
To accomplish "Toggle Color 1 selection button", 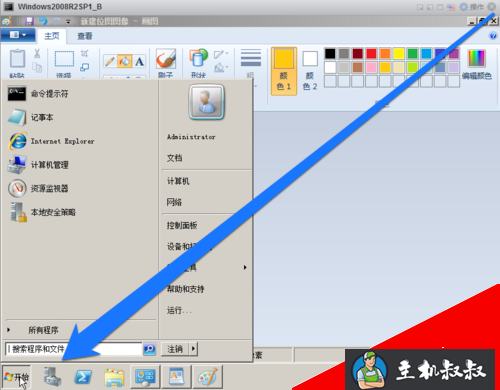I will pyautogui.click(x=284, y=71).
